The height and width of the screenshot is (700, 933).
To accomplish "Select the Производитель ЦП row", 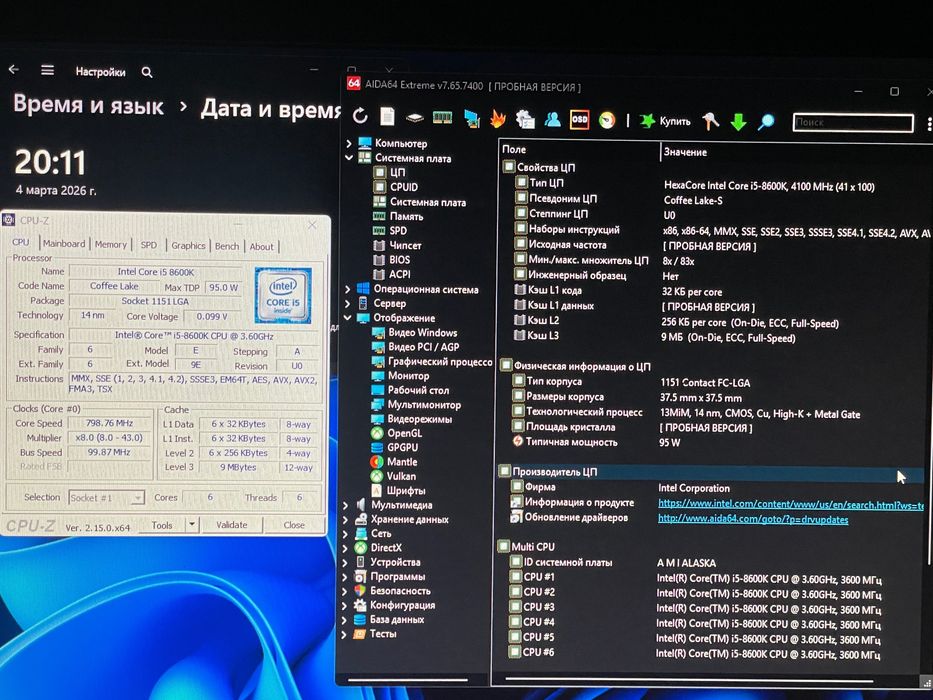I will [712, 472].
